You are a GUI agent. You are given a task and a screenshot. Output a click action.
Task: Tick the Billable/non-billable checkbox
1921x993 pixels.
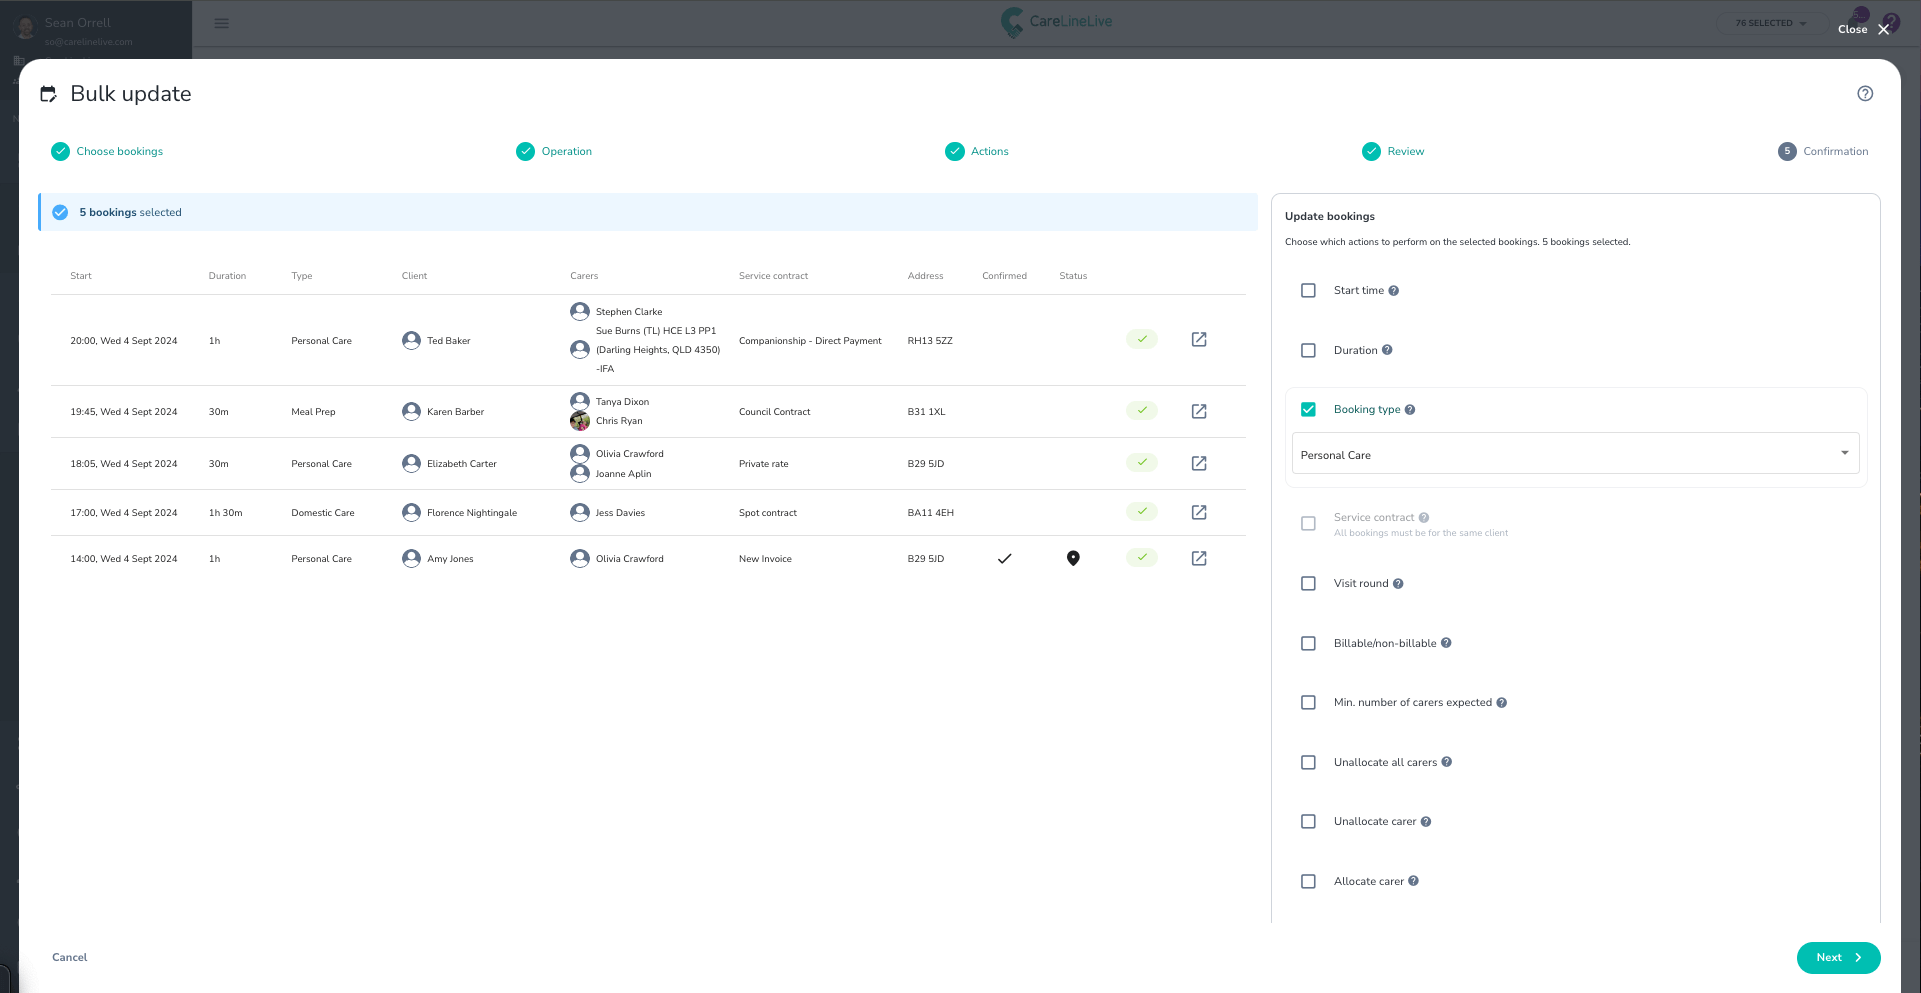[1308, 643]
